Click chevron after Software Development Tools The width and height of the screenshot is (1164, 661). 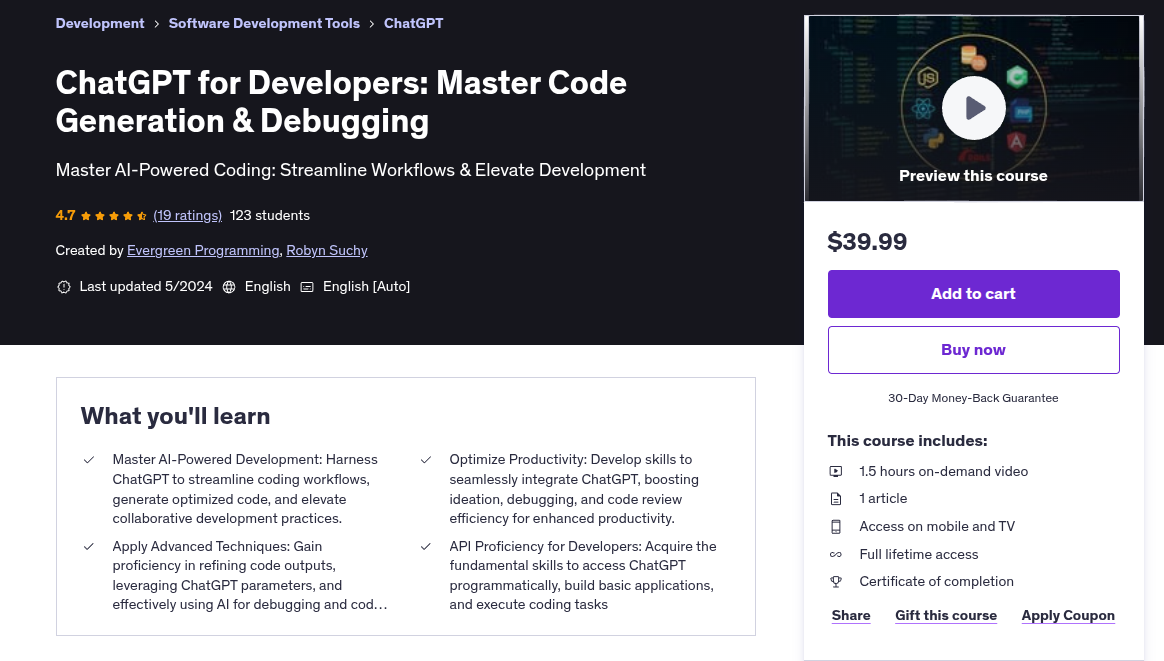372,24
